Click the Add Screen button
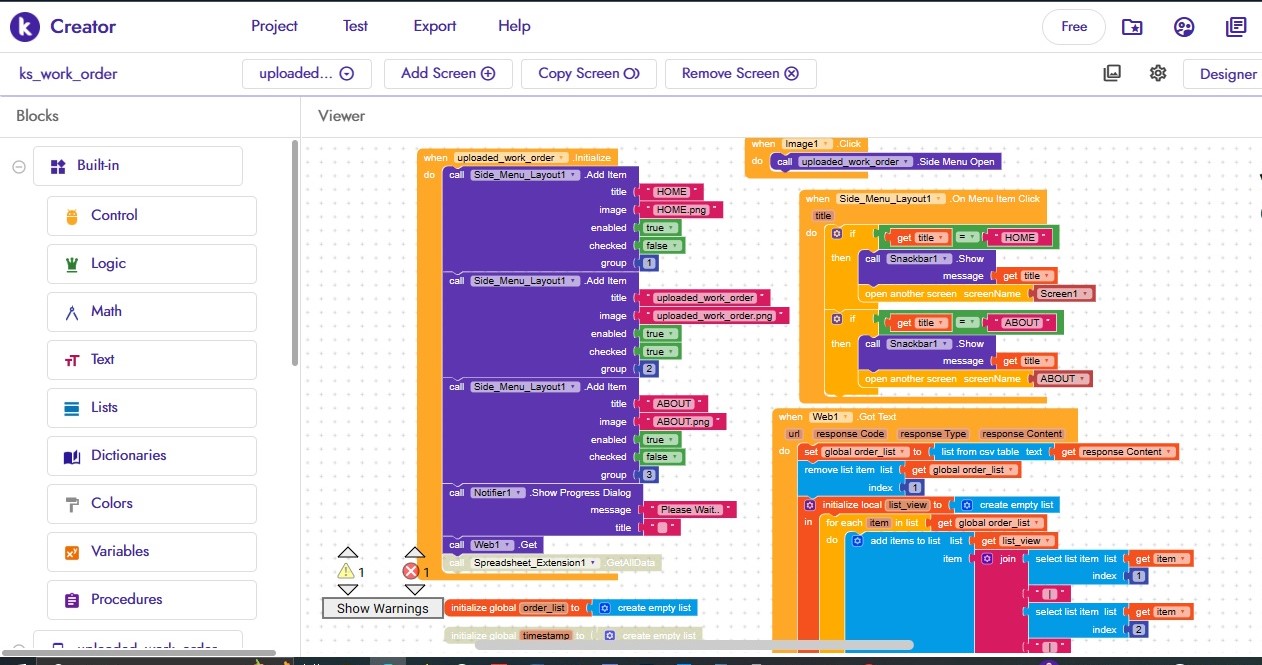Screen dimensions: 1262x665 coord(447,73)
